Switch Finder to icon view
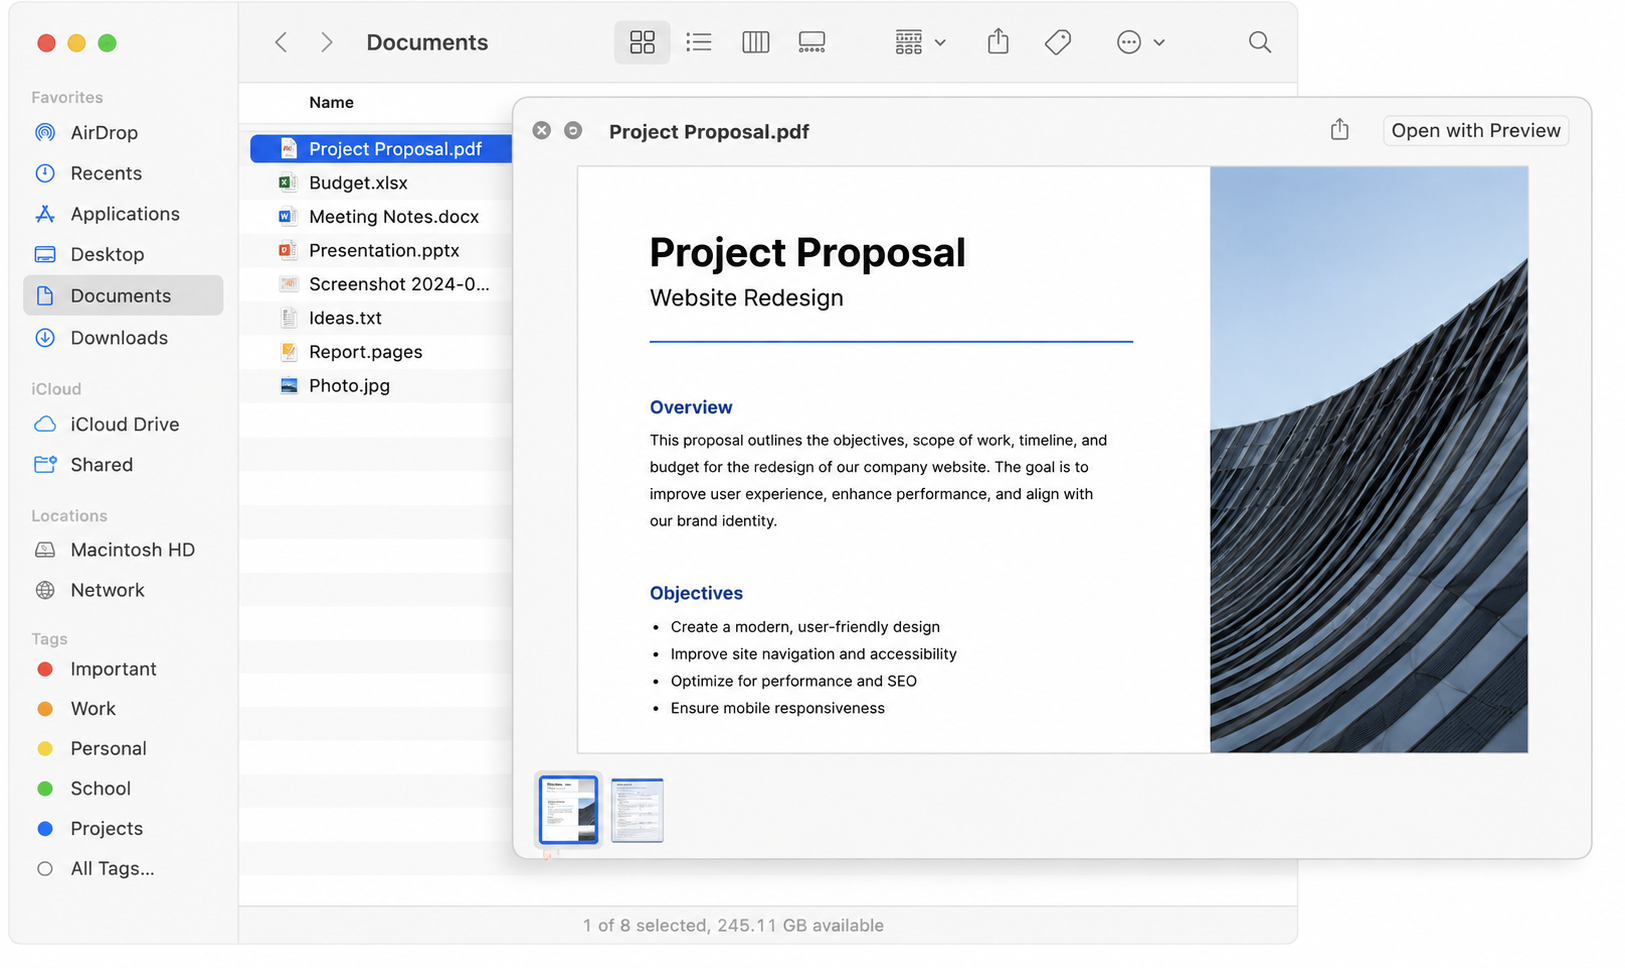The width and height of the screenshot is (1625, 968). click(642, 42)
